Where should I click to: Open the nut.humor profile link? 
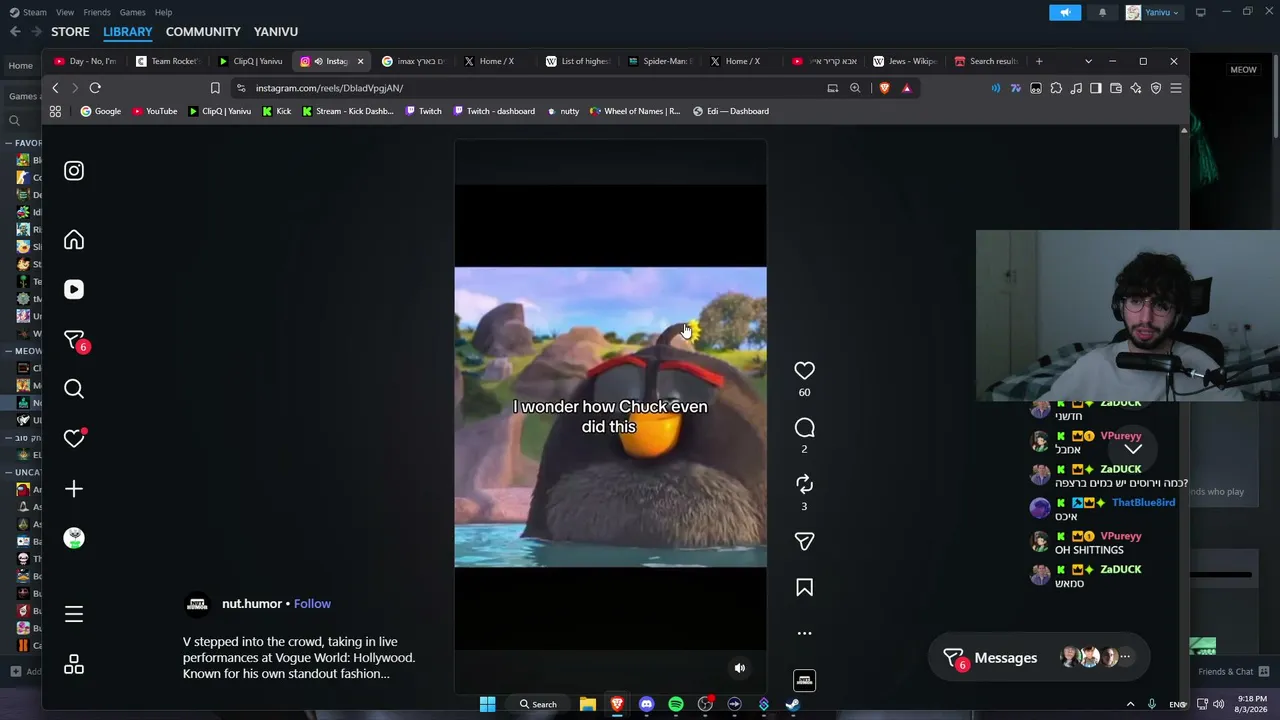click(x=252, y=604)
